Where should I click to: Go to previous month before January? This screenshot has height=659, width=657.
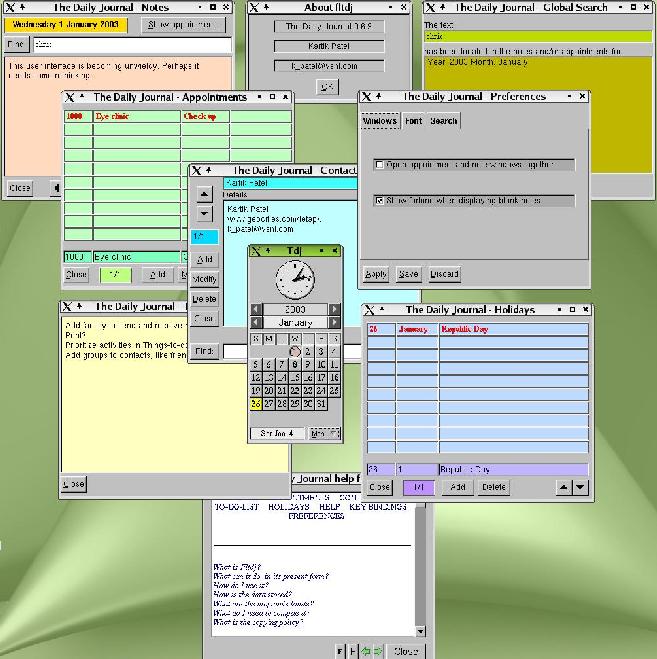pos(256,323)
